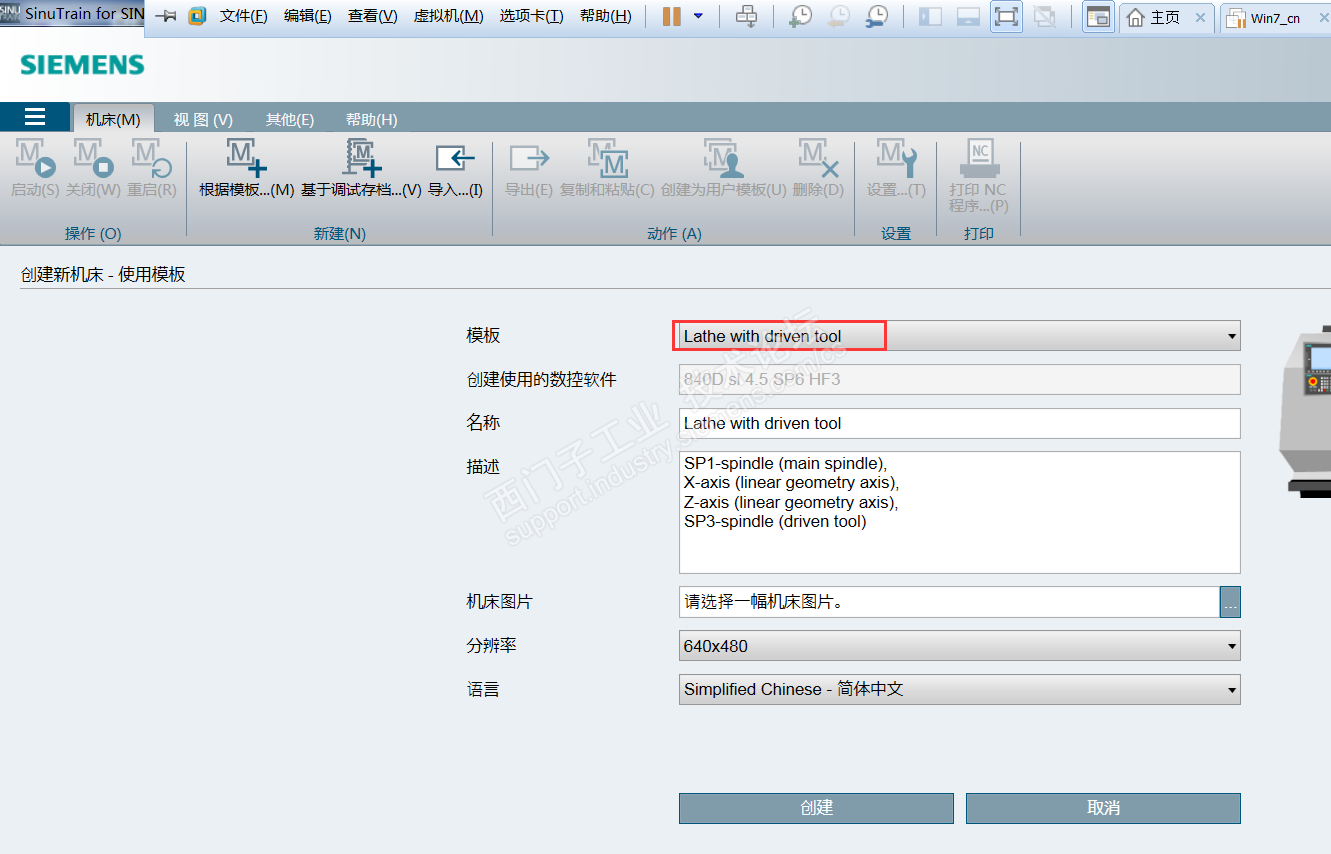
Task: Click the 模板 field label
Action: tap(483, 336)
